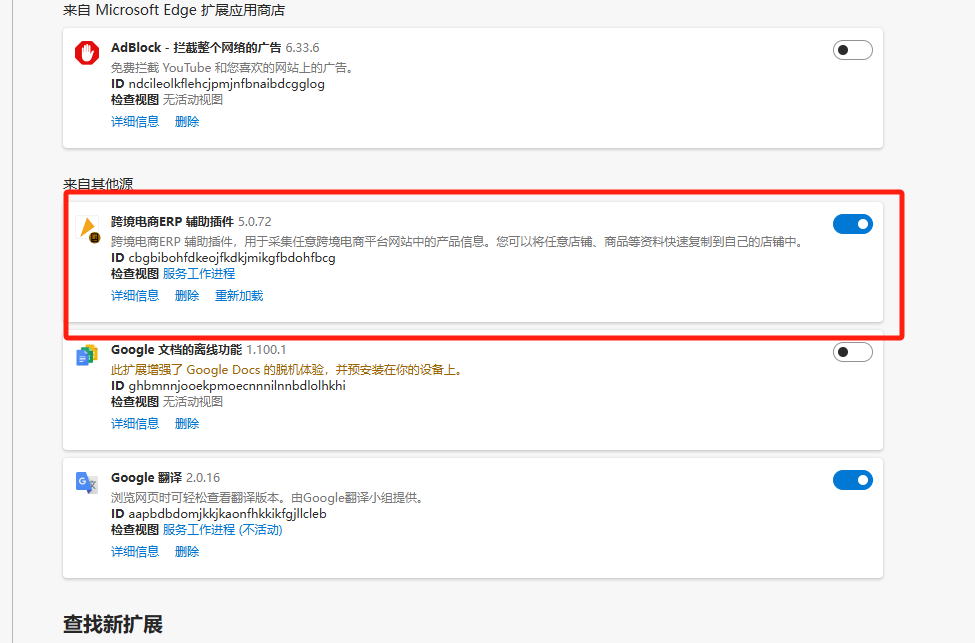View 详细信息 of 跨境电商ERP 辅助插件

(135, 295)
